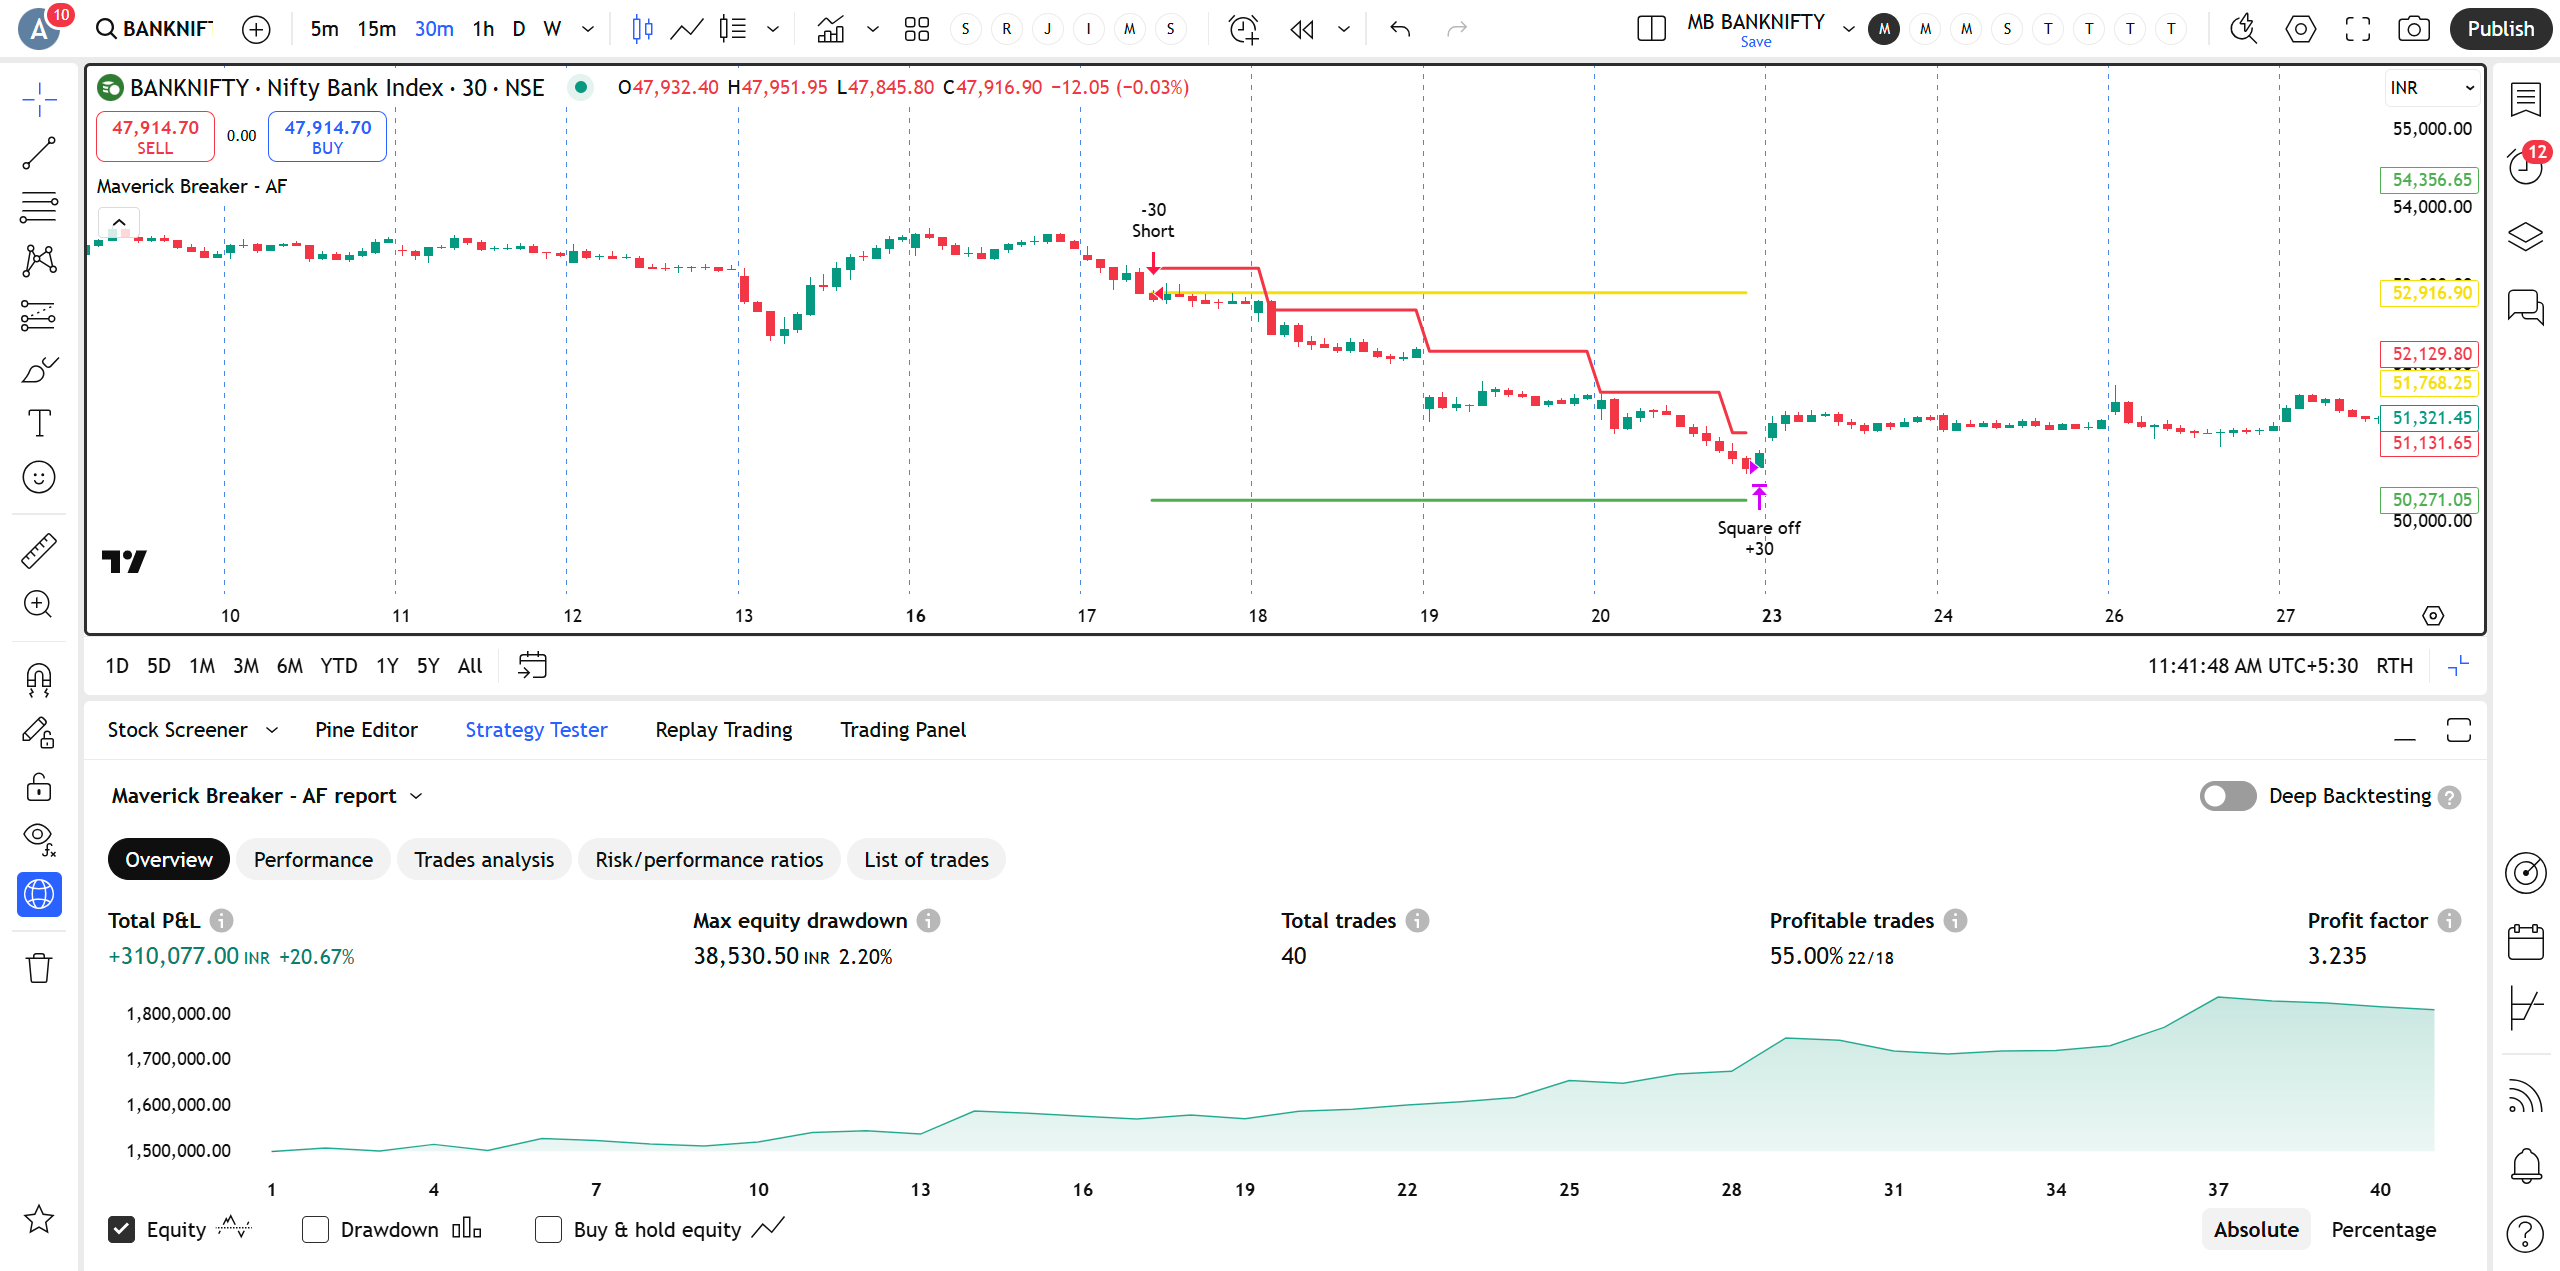Enter fullscreen chart mode

click(2357, 29)
